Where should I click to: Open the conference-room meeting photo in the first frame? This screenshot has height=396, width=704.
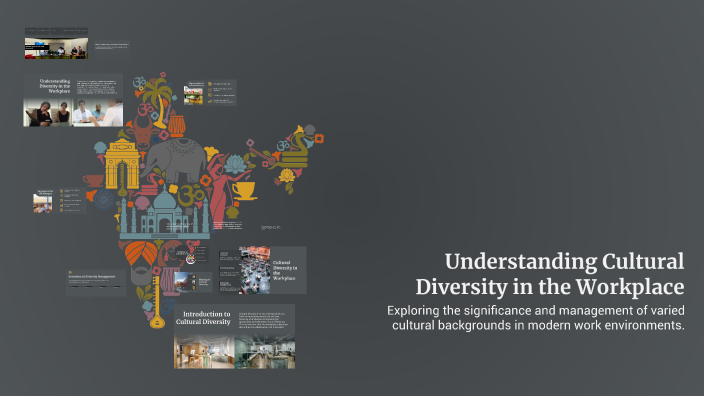pyautogui.click(x=56, y=48)
